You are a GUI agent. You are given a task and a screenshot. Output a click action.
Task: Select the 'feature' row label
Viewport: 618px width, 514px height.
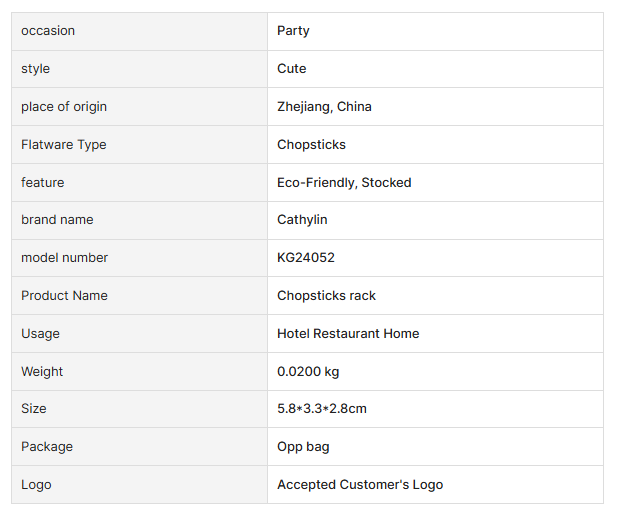point(42,183)
